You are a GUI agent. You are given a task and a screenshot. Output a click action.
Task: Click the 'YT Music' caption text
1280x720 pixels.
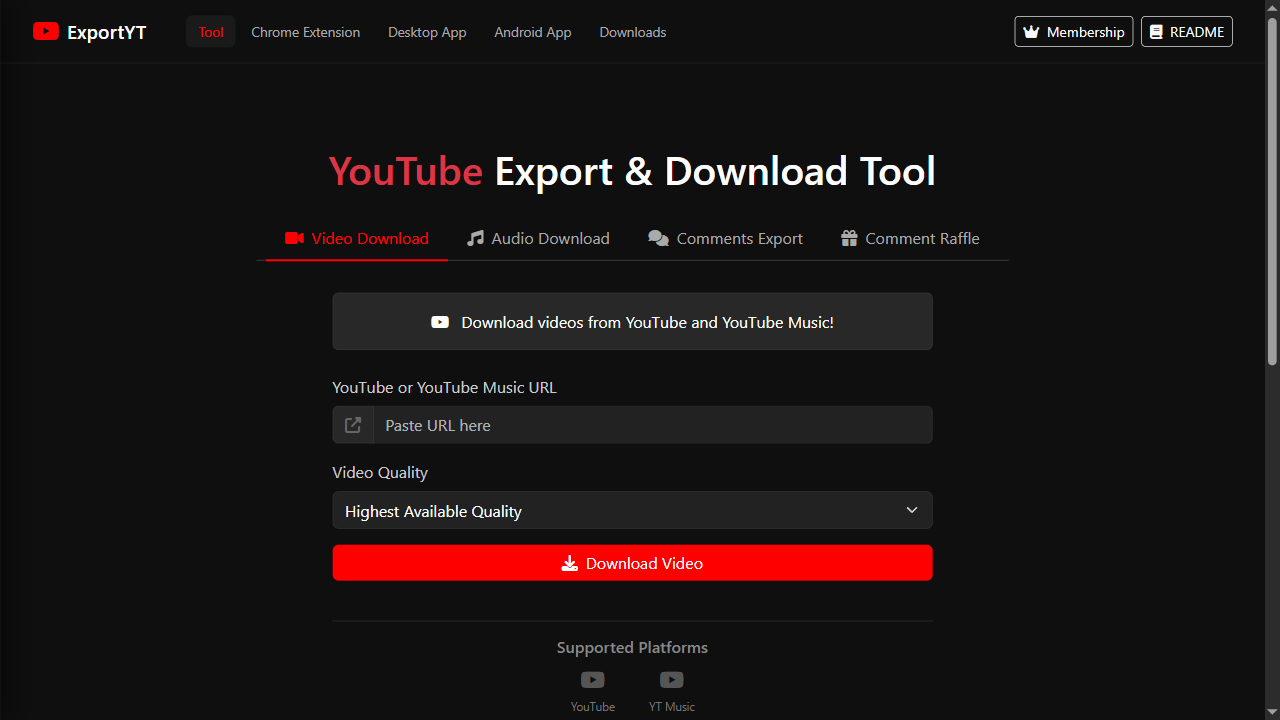click(x=672, y=707)
